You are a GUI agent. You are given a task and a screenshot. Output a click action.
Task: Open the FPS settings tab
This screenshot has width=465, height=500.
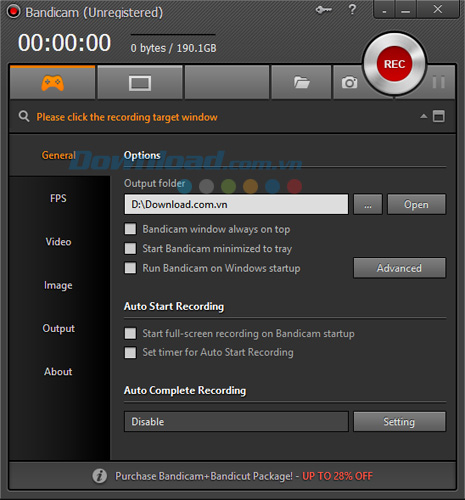pyautogui.click(x=58, y=198)
